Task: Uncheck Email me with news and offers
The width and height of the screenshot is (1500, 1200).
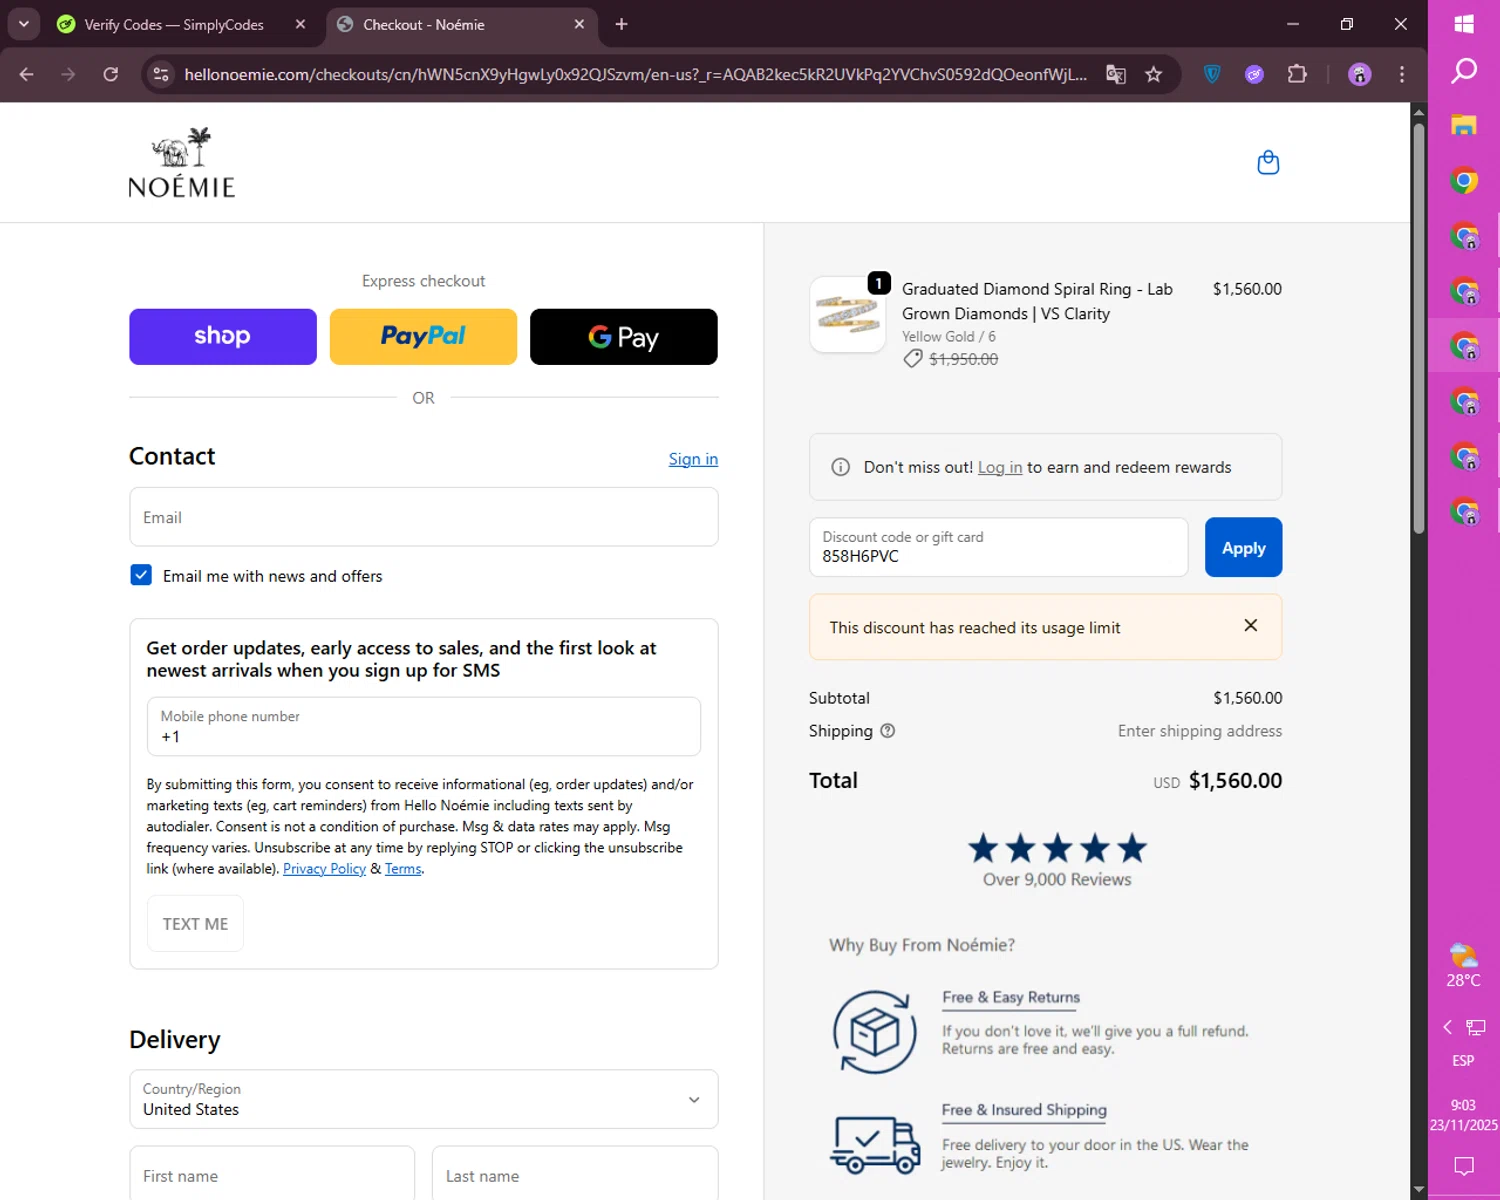Action: (141, 575)
